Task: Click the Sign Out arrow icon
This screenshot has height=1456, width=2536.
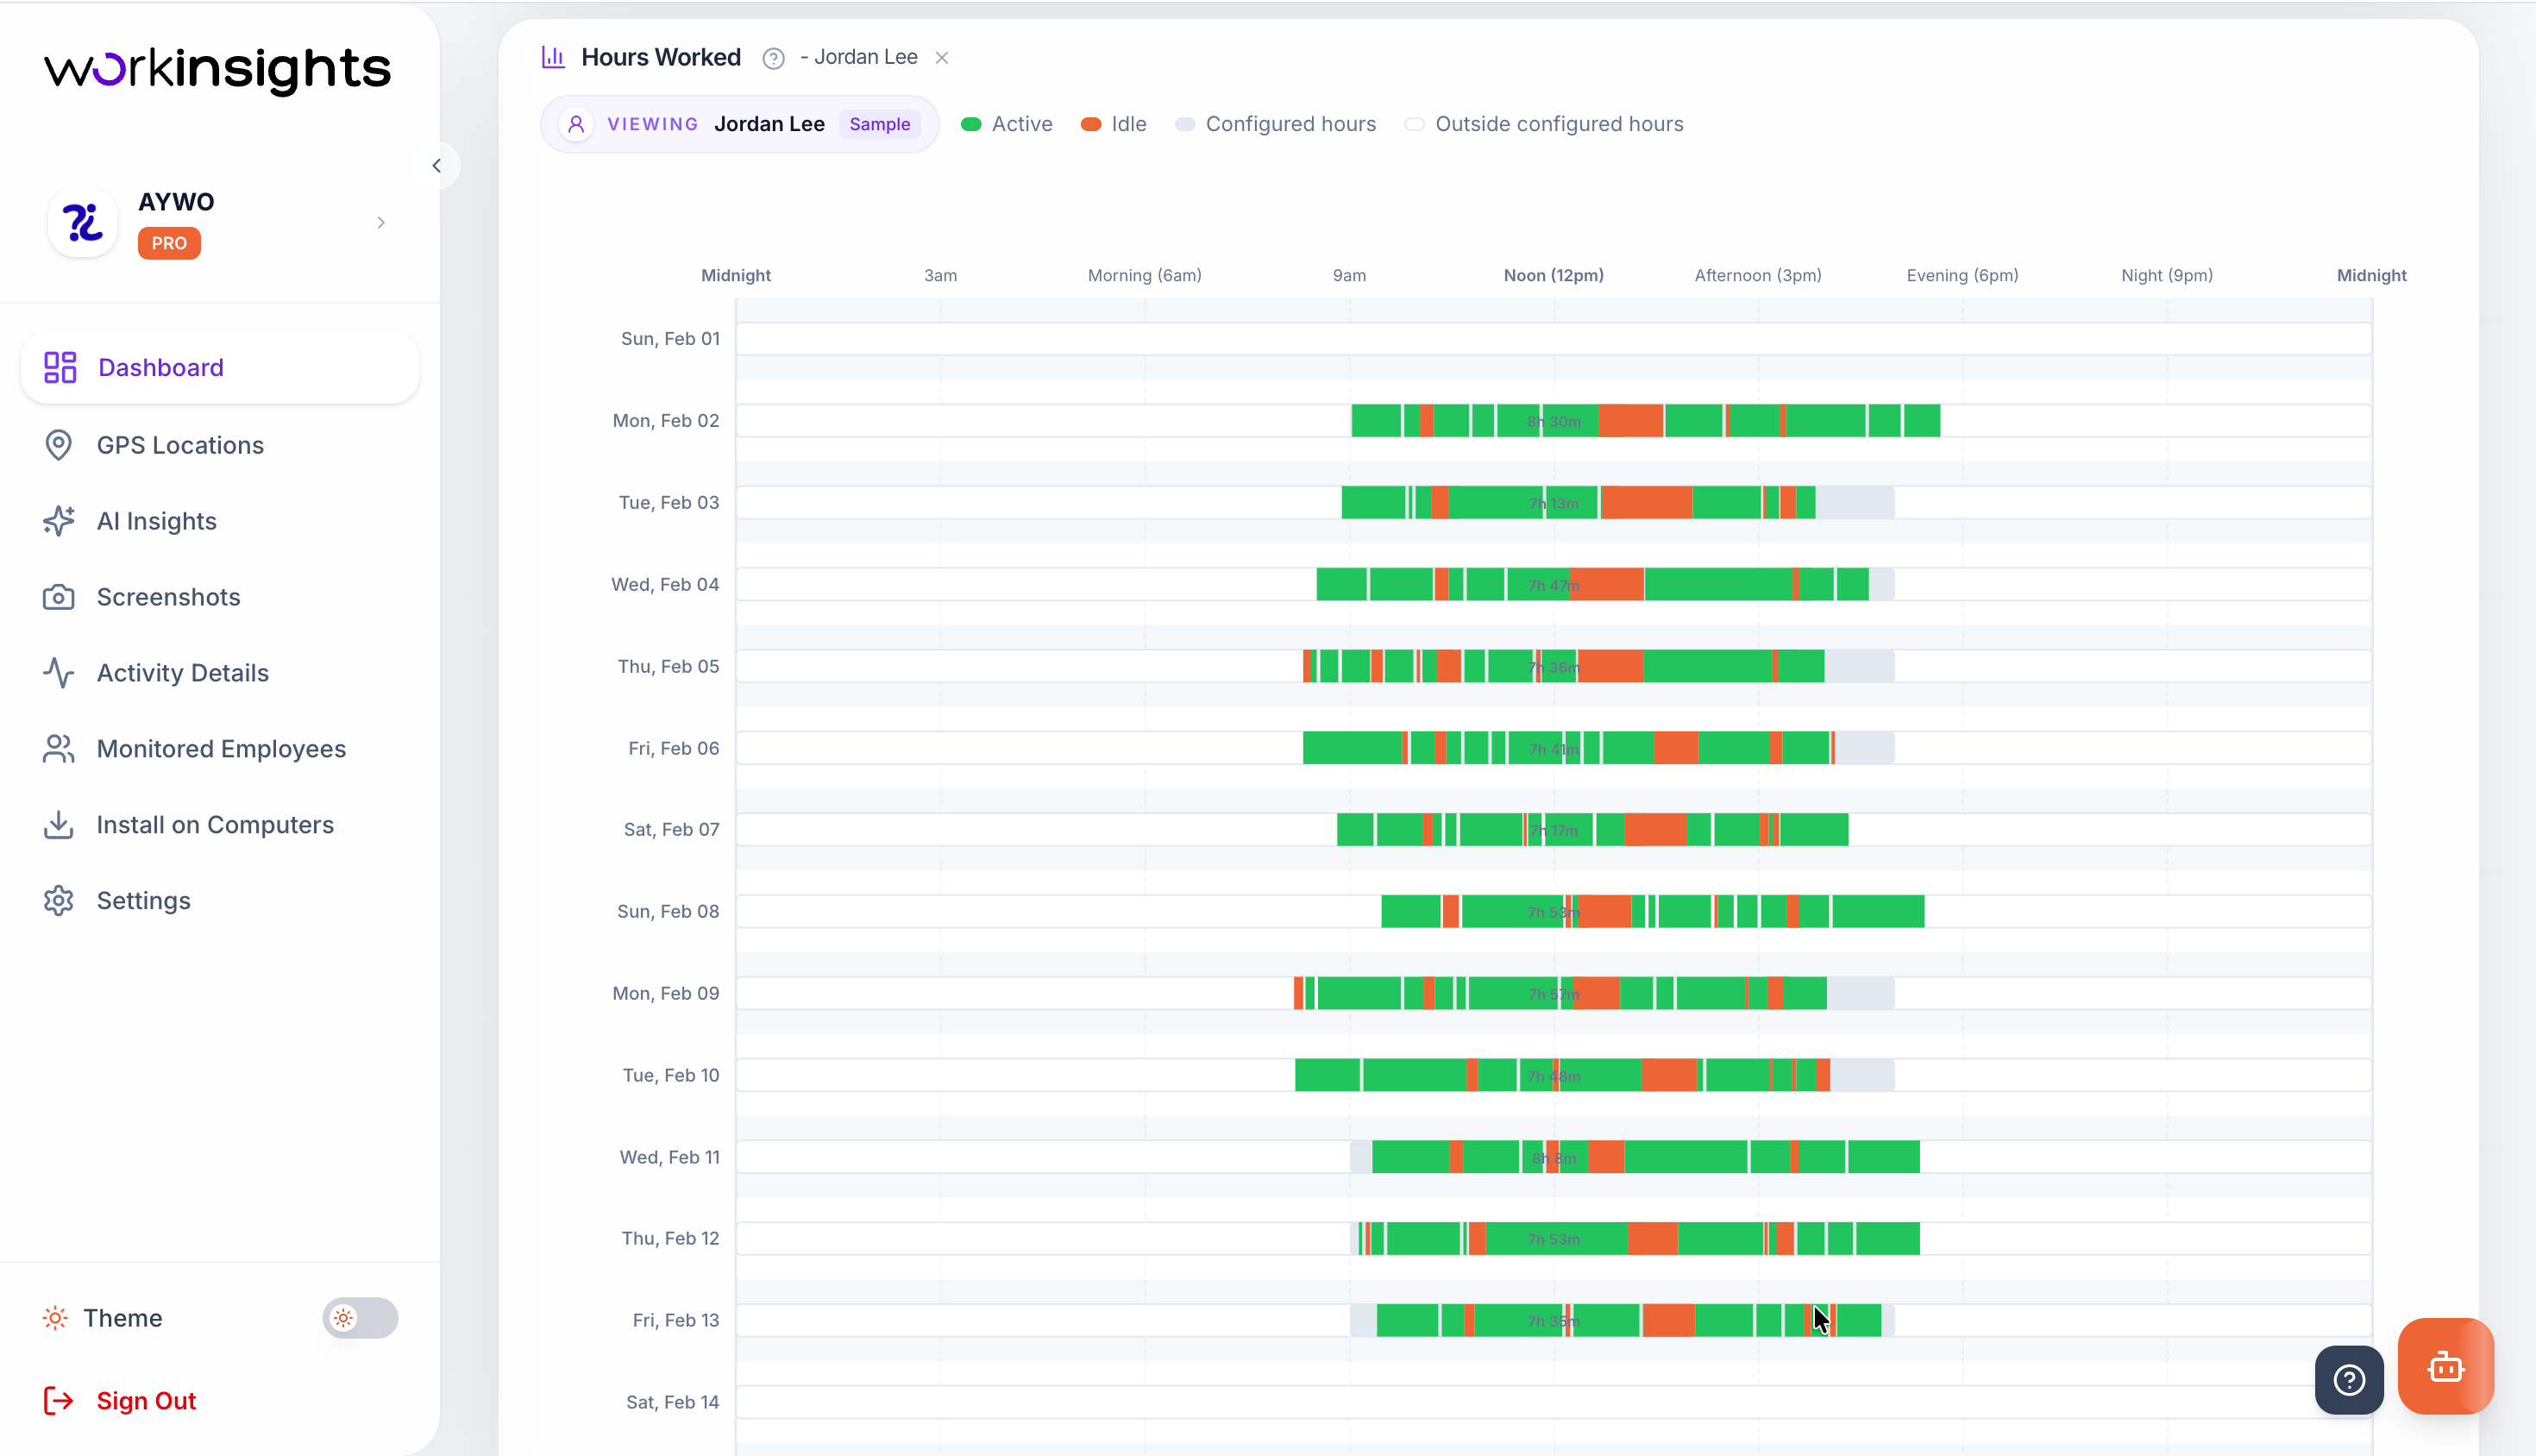Action: 59,1401
